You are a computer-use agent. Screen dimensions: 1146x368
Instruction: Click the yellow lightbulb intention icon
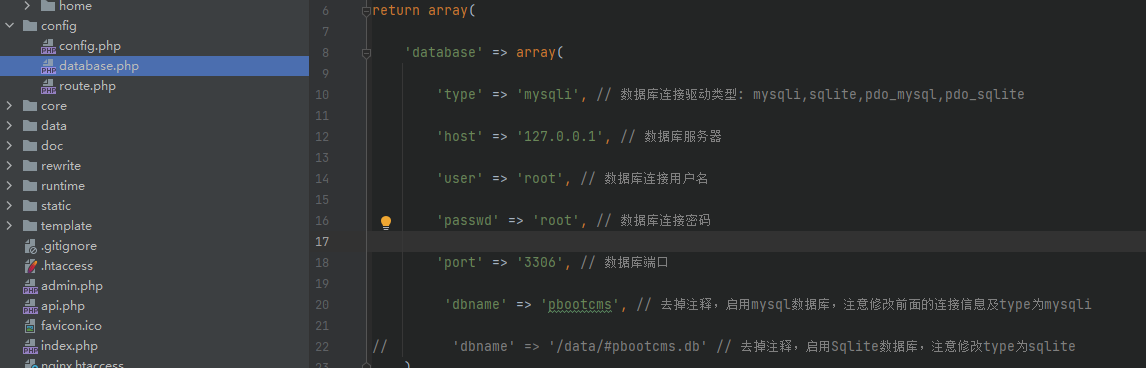(386, 223)
